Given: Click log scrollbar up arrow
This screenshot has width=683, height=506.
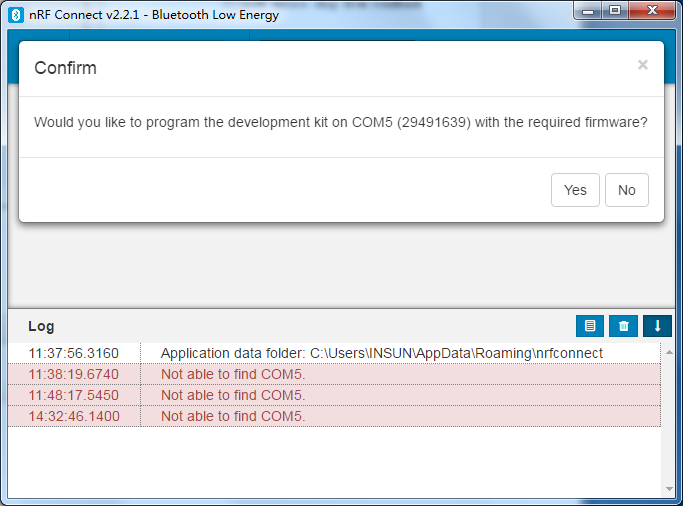Looking at the screenshot, I should (669, 352).
